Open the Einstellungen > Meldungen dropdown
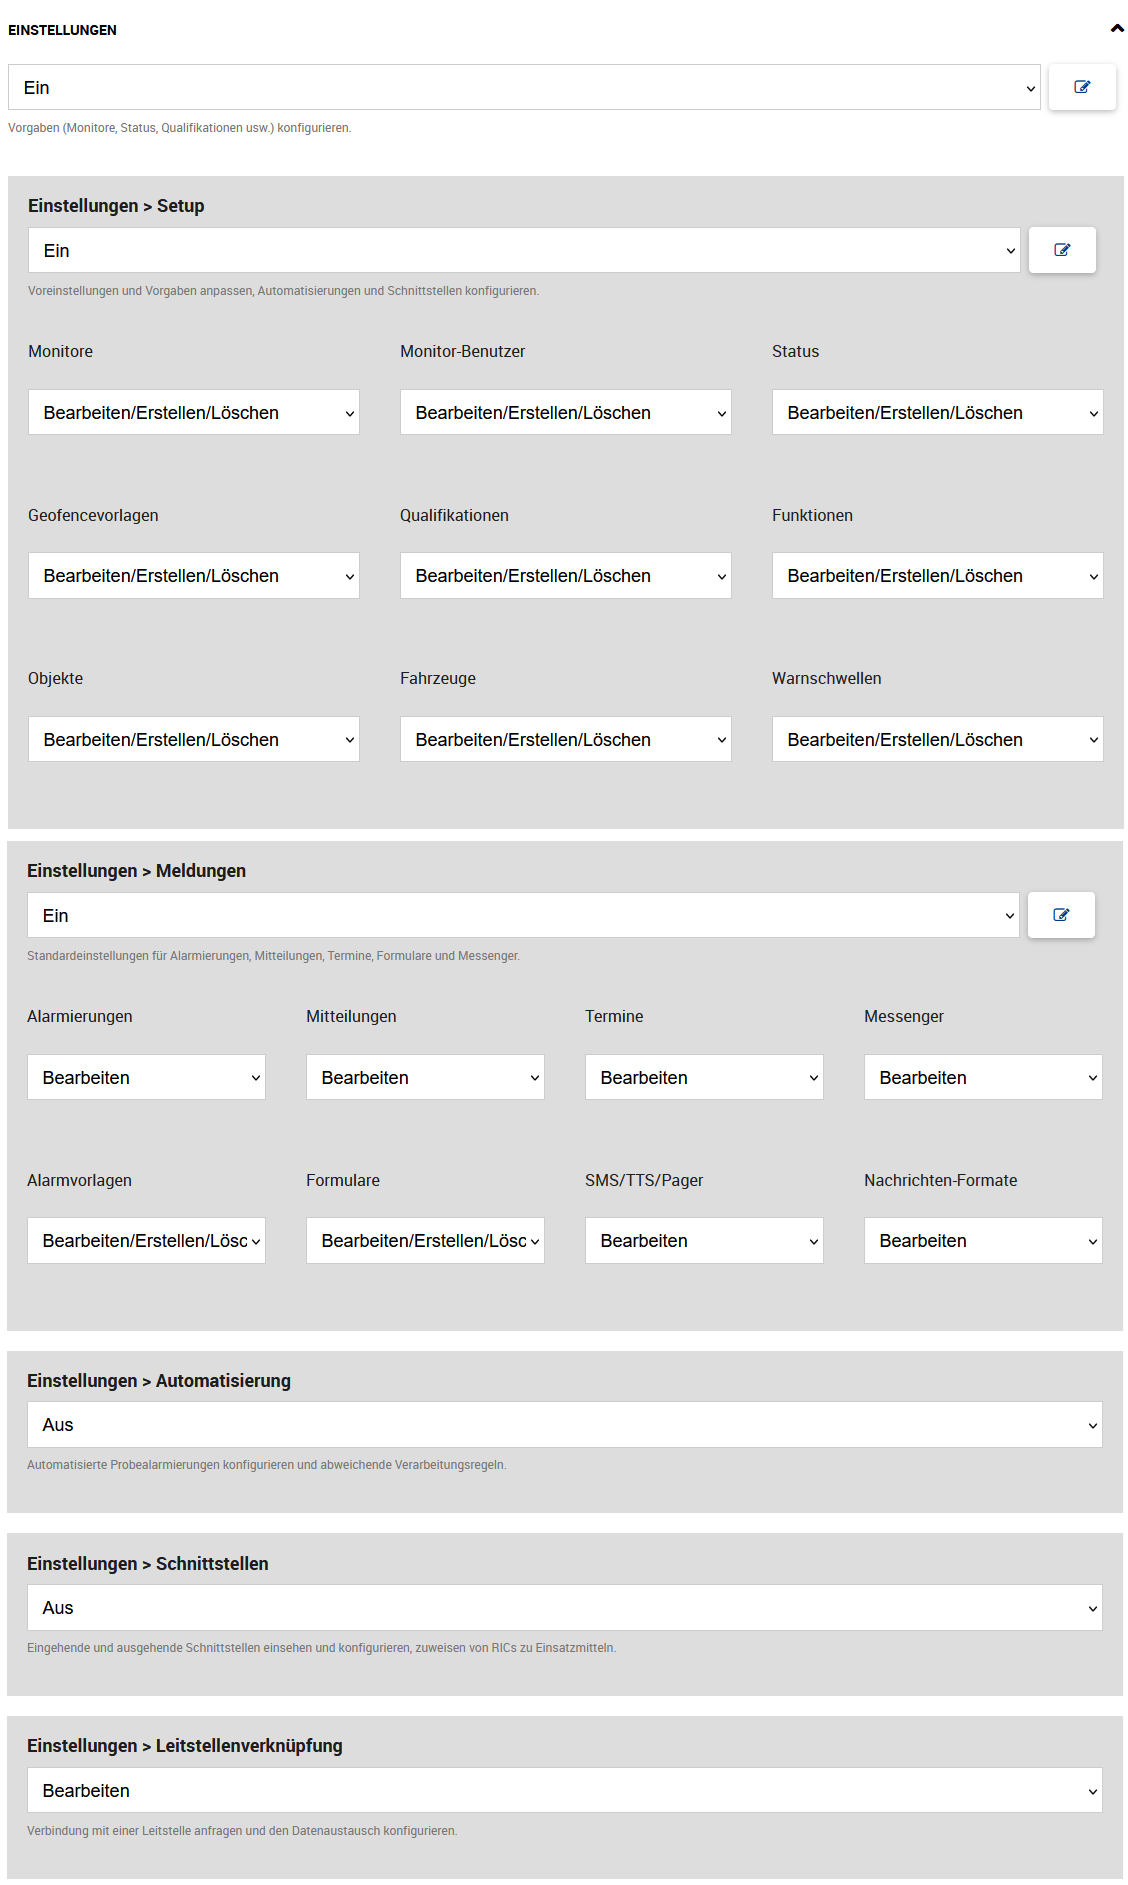The height and width of the screenshot is (1885, 1128). coord(523,916)
